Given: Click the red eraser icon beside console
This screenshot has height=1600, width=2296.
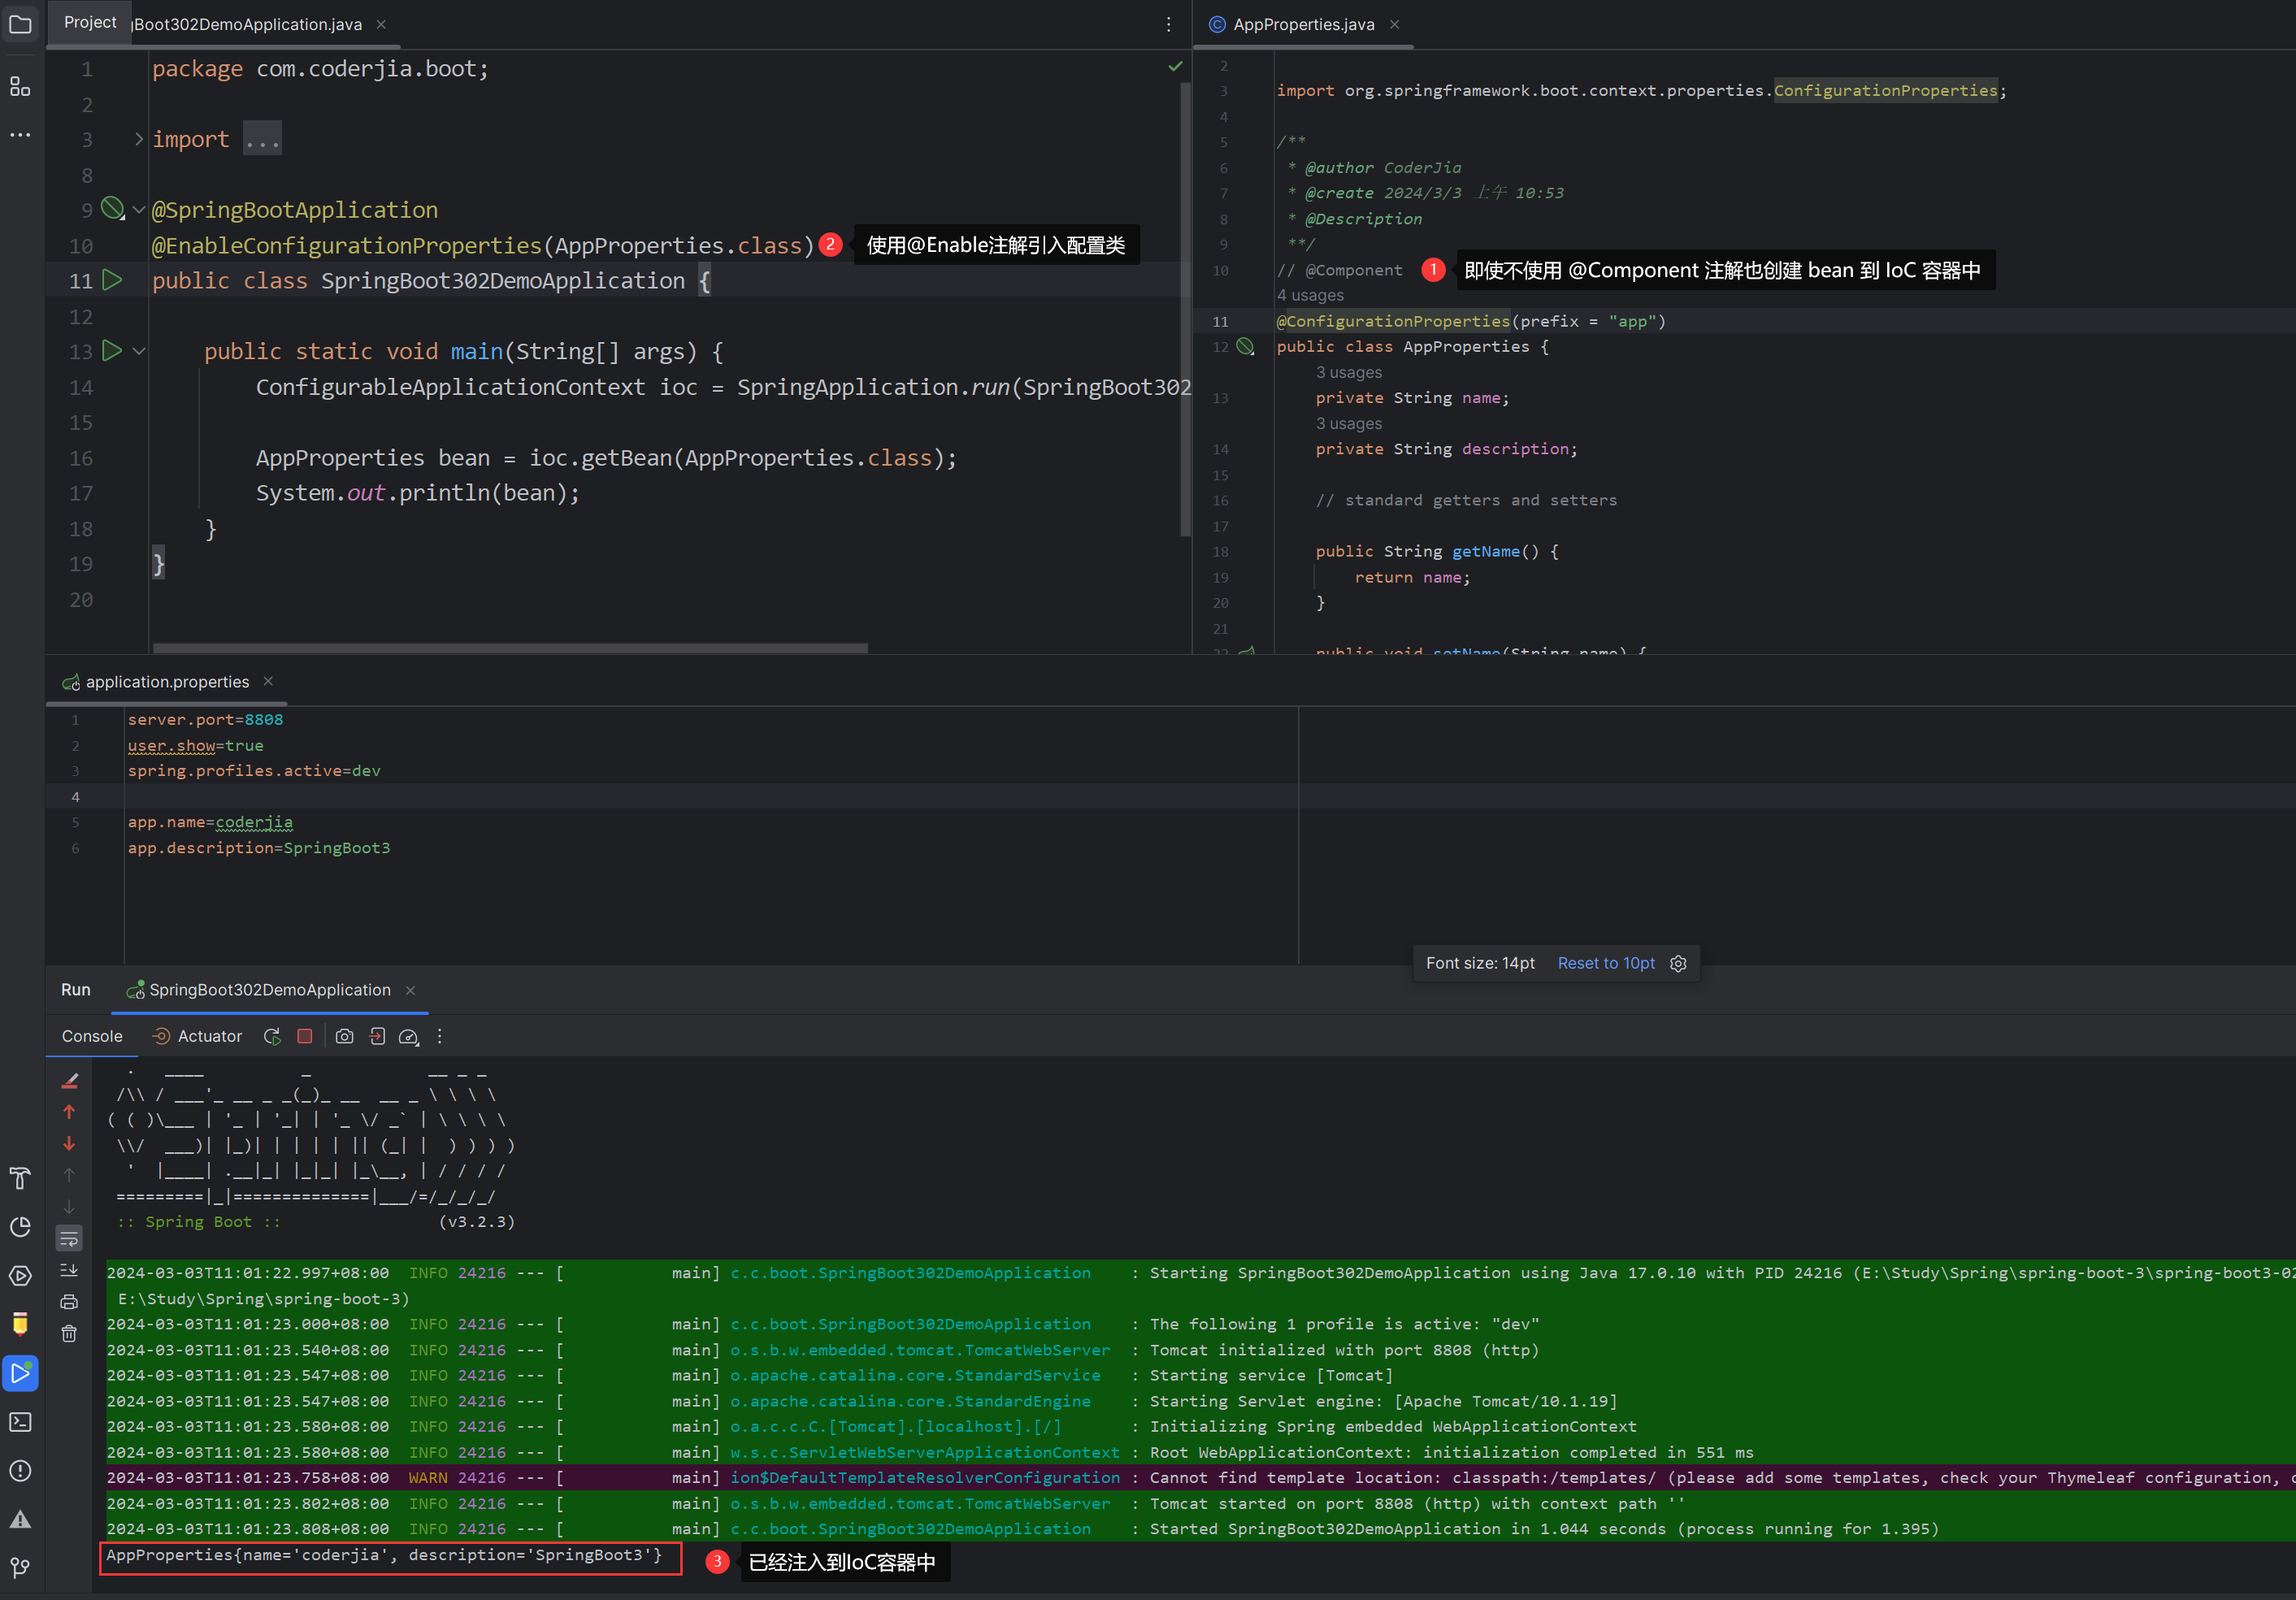Looking at the screenshot, I should click(x=69, y=1080).
